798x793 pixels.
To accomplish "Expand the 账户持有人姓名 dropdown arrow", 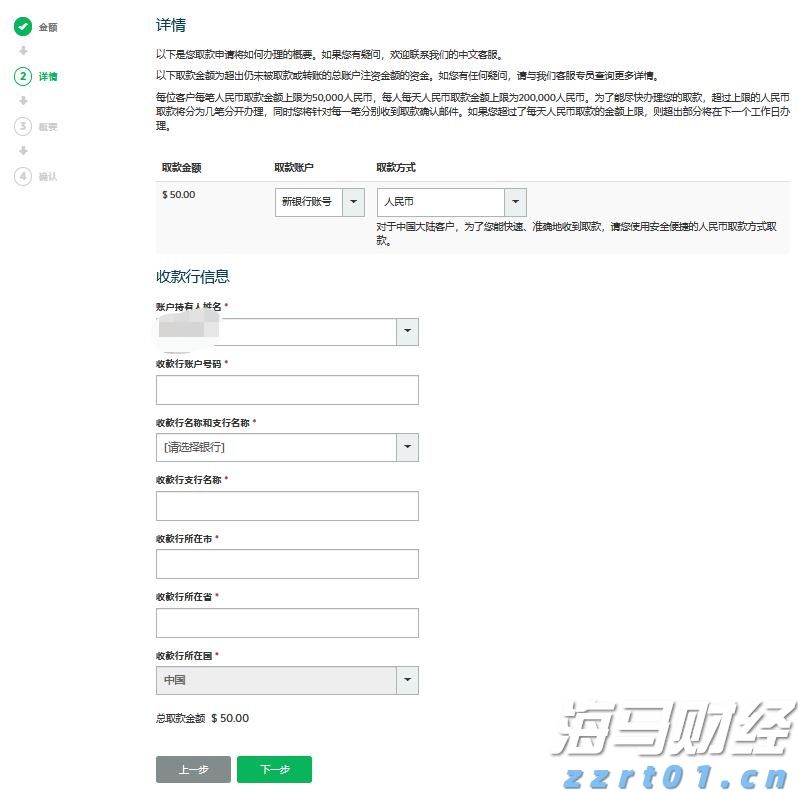I will pos(407,331).
